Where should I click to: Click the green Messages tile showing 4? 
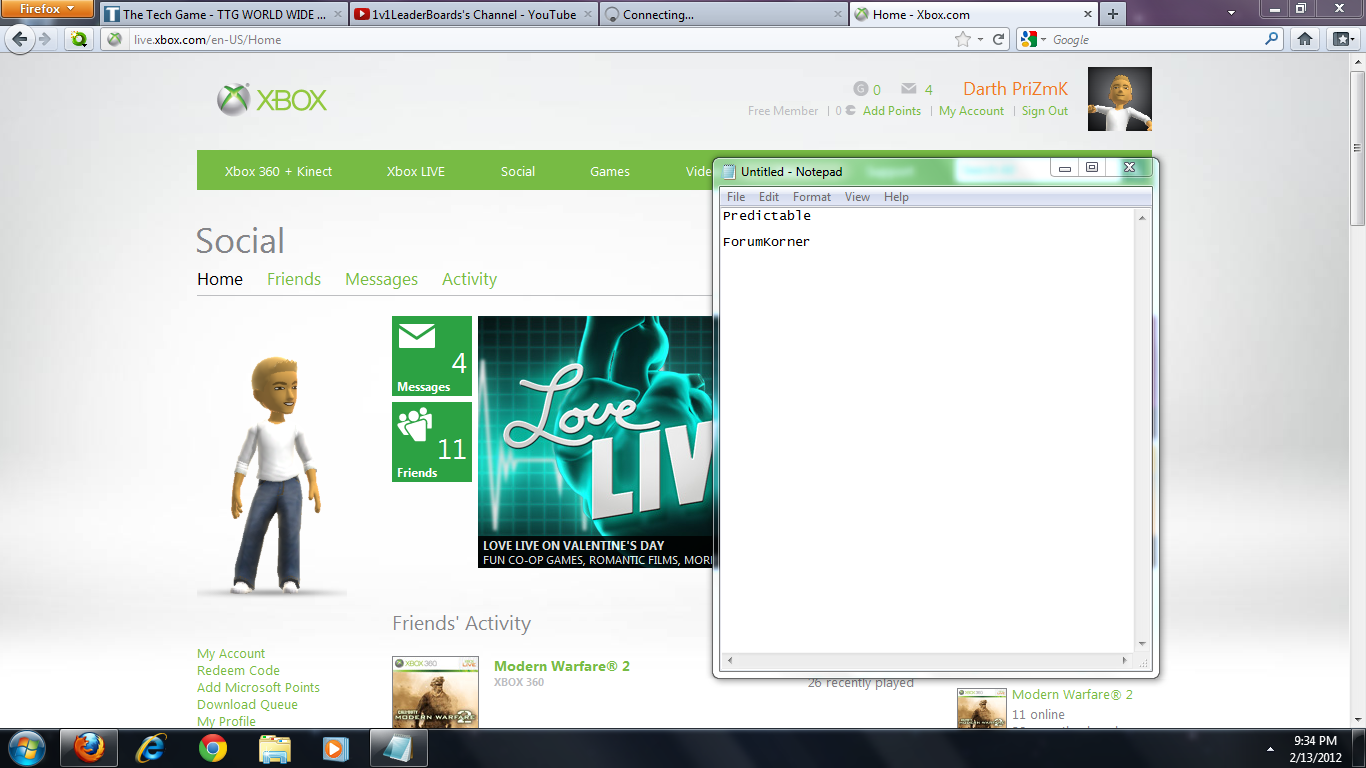coord(432,356)
